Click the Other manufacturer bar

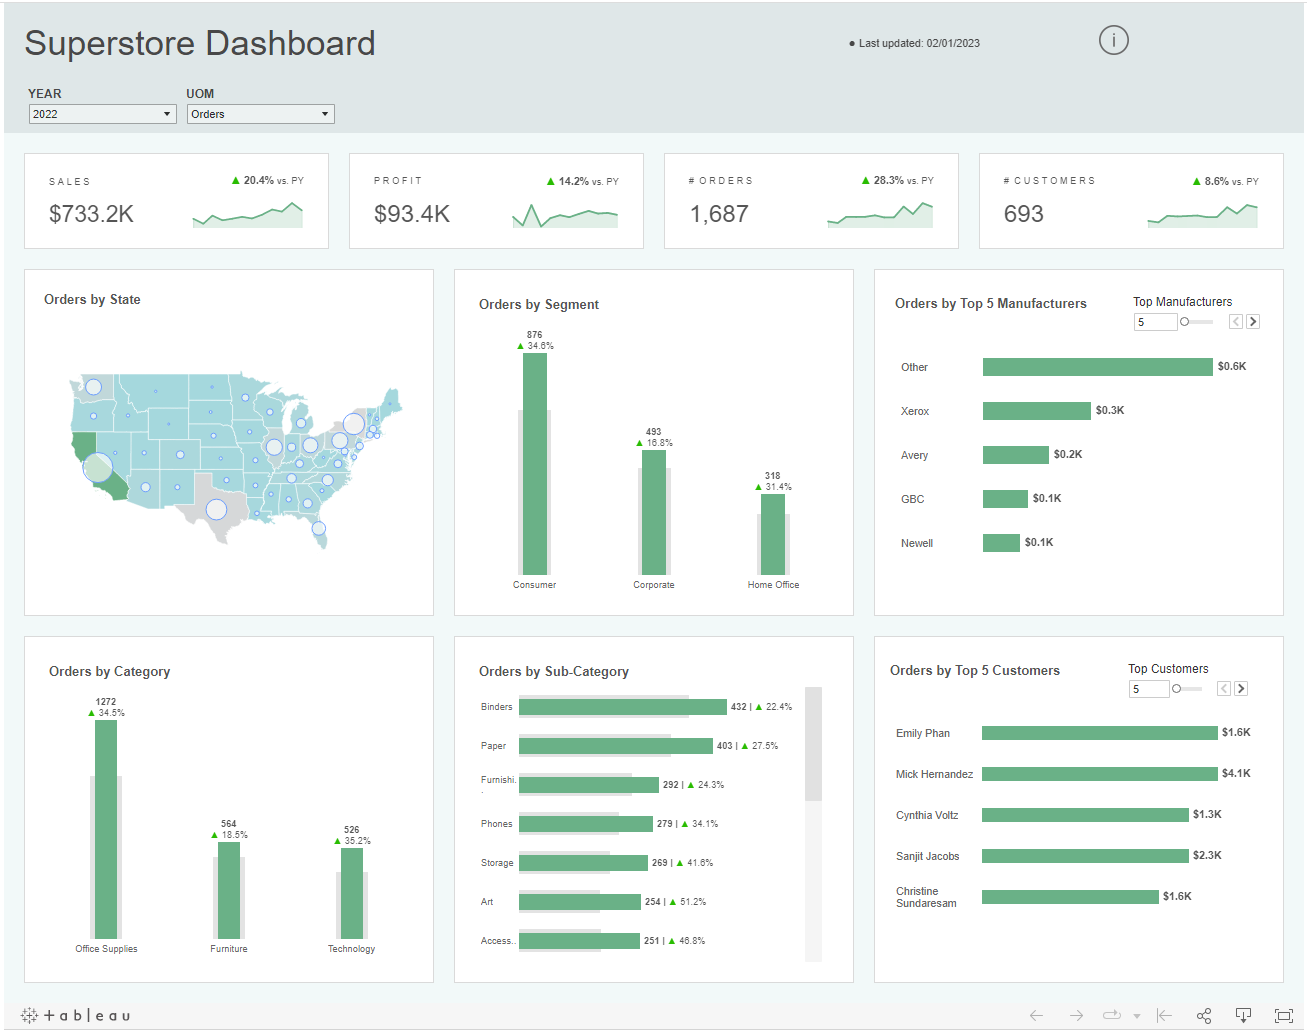click(1098, 367)
